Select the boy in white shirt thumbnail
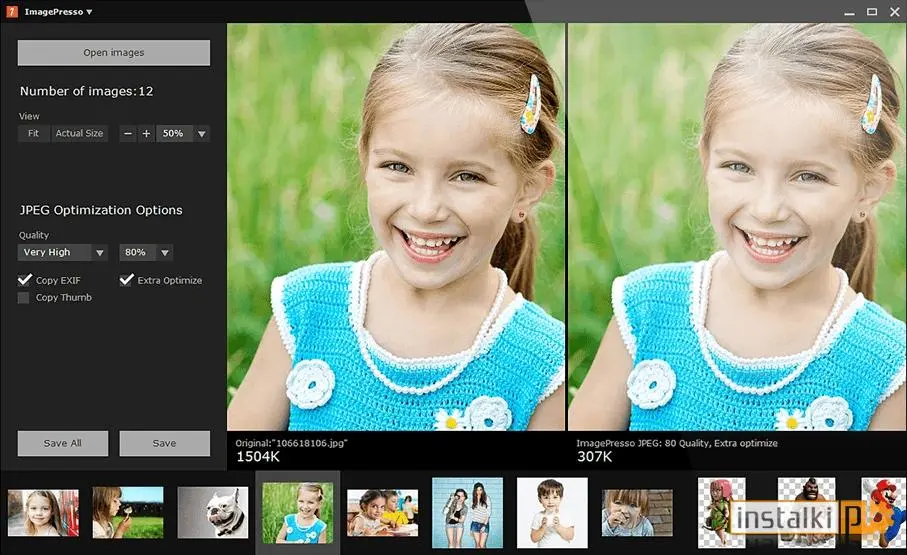This screenshot has width=907, height=555. tap(552, 513)
